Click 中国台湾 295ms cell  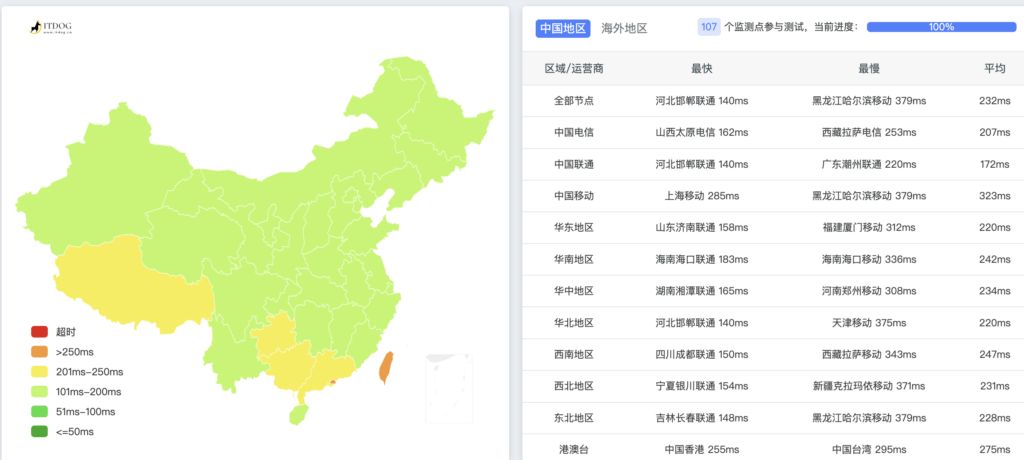[869, 450]
